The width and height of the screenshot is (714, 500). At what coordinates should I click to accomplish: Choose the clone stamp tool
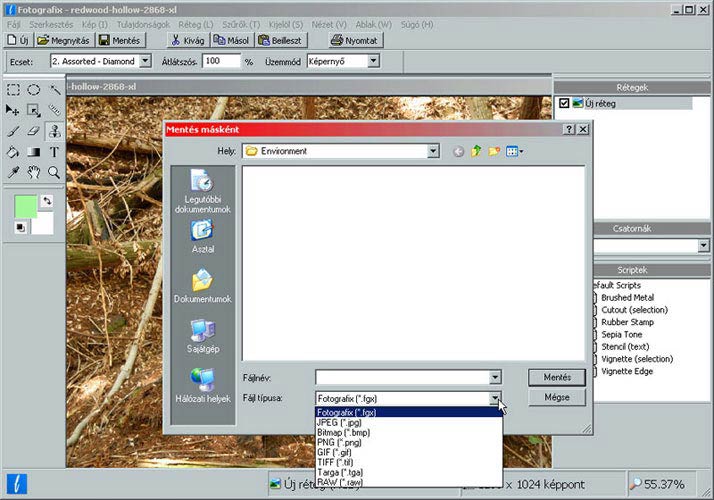(x=54, y=131)
